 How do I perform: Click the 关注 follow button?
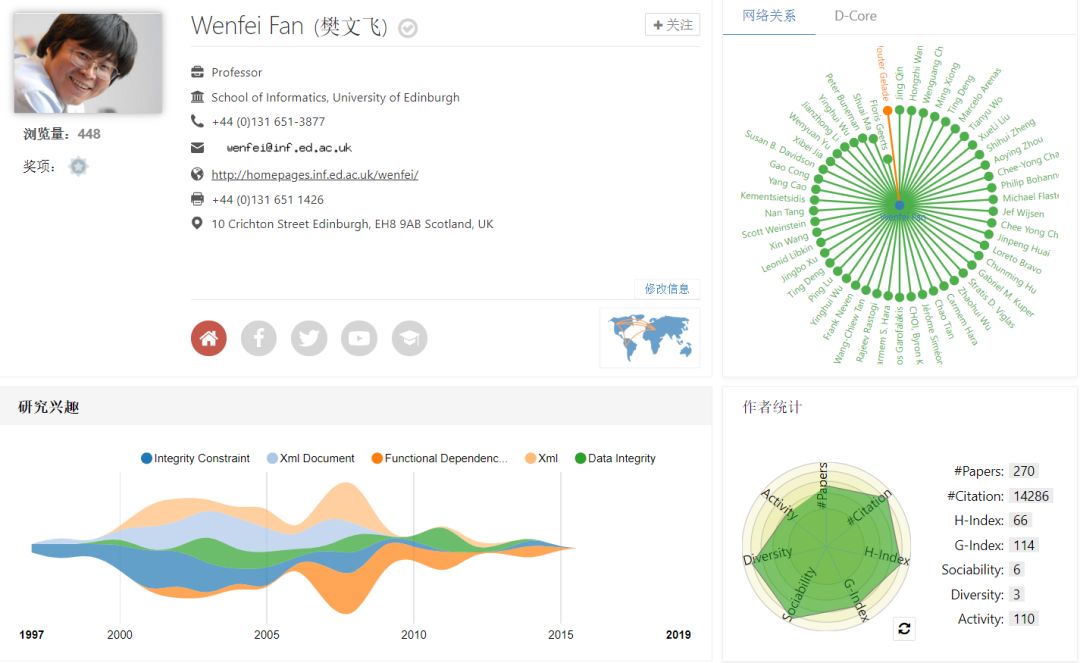672,25
